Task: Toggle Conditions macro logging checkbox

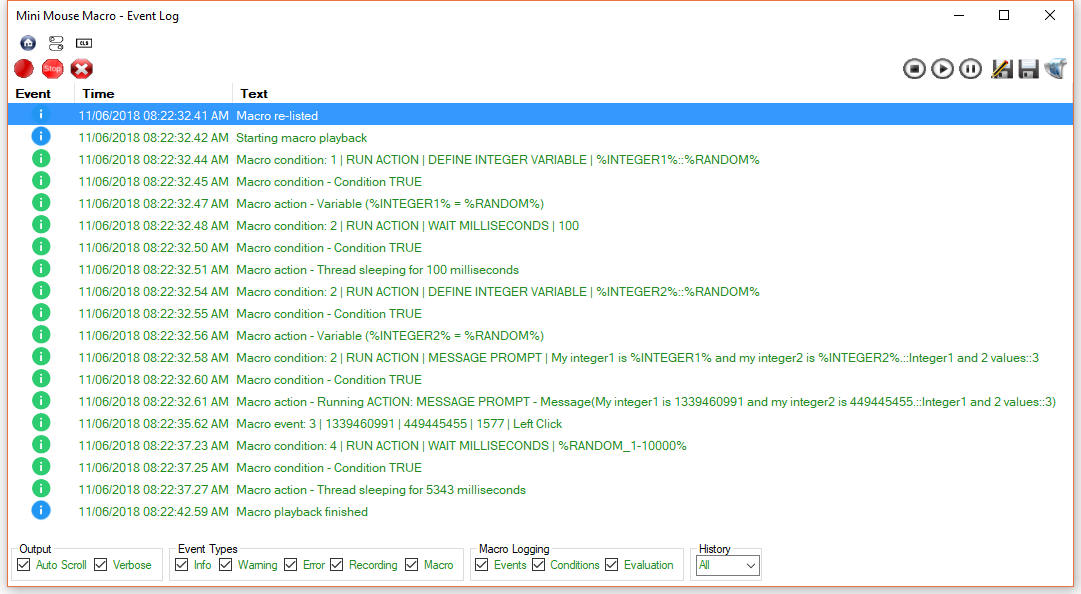Action: (x=538, y=564)
